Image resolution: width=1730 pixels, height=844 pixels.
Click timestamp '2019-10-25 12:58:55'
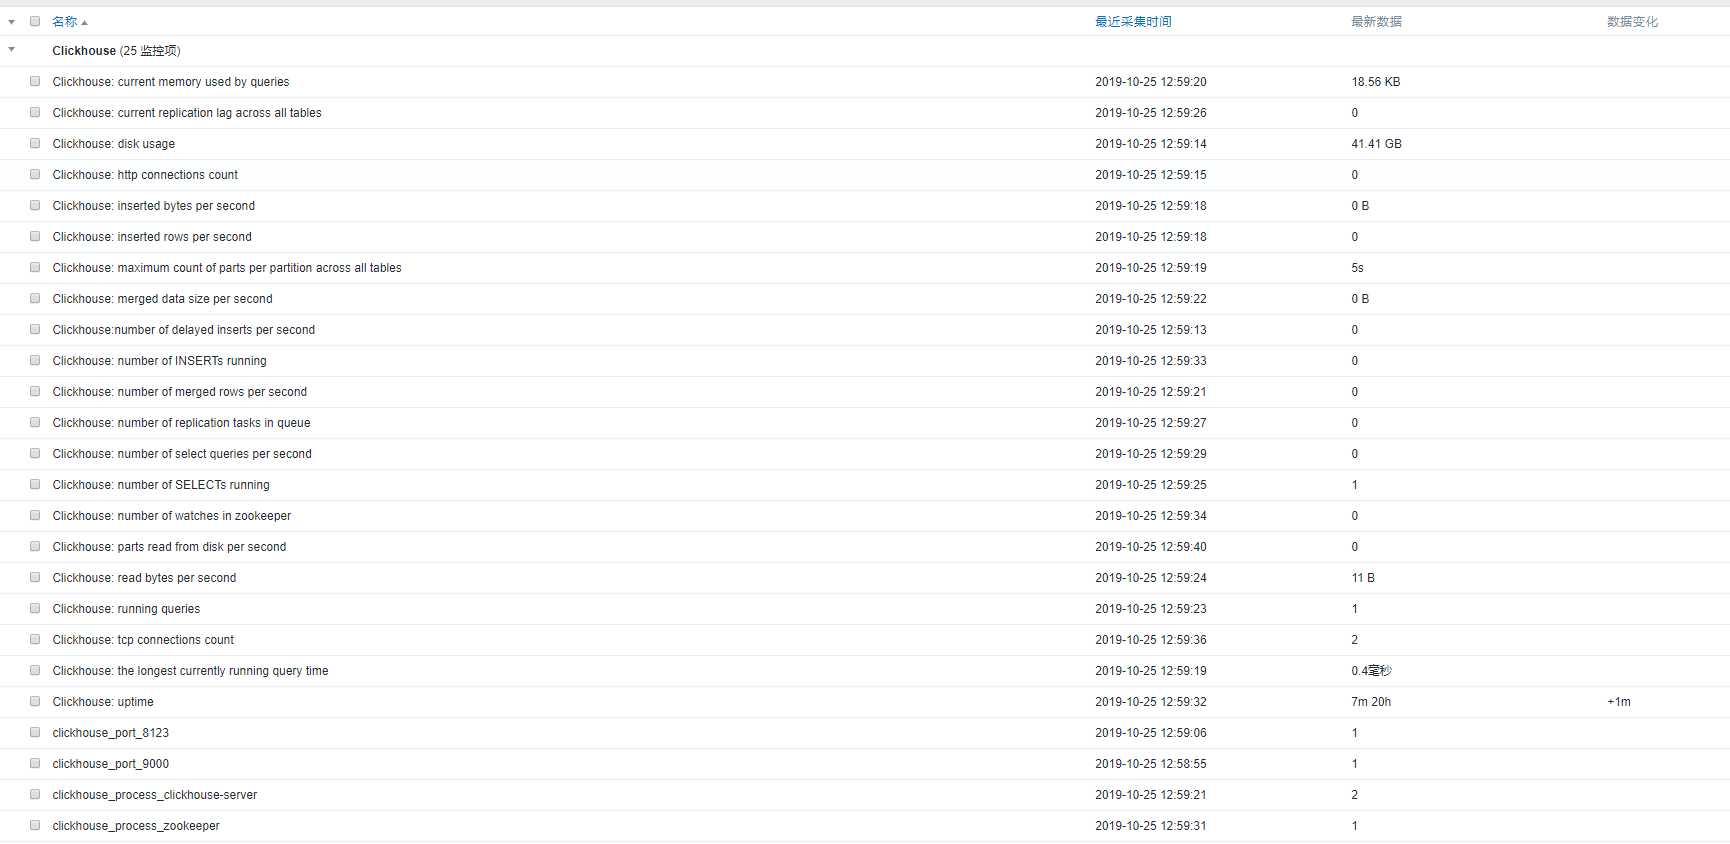1151,764
